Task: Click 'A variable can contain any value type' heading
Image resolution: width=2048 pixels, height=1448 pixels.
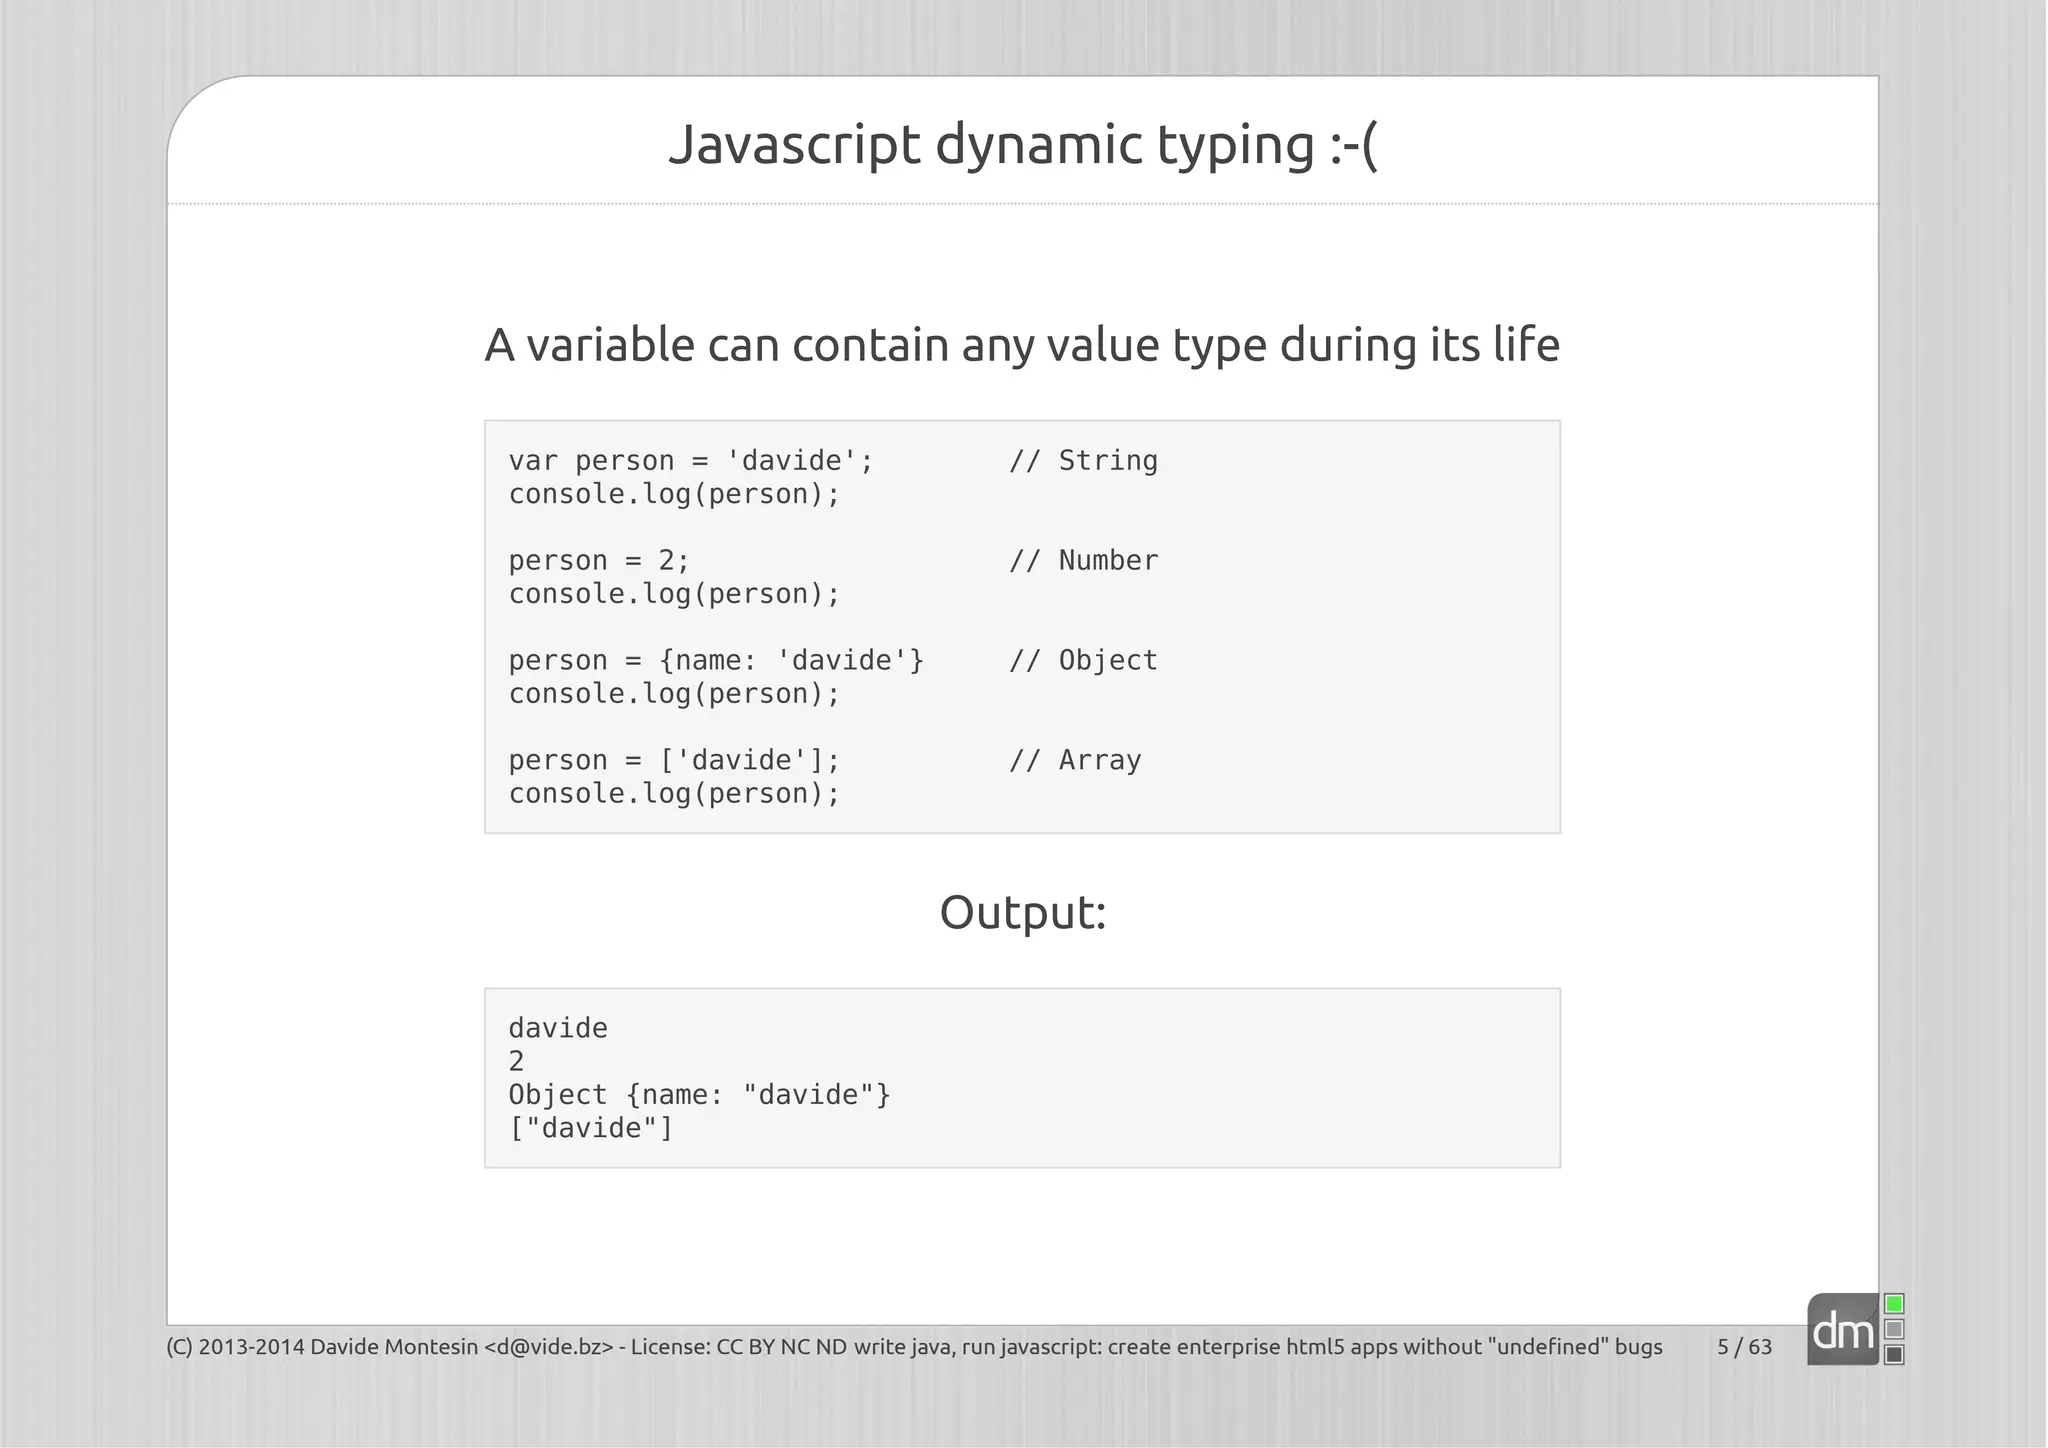Action: pos(1022,346)
